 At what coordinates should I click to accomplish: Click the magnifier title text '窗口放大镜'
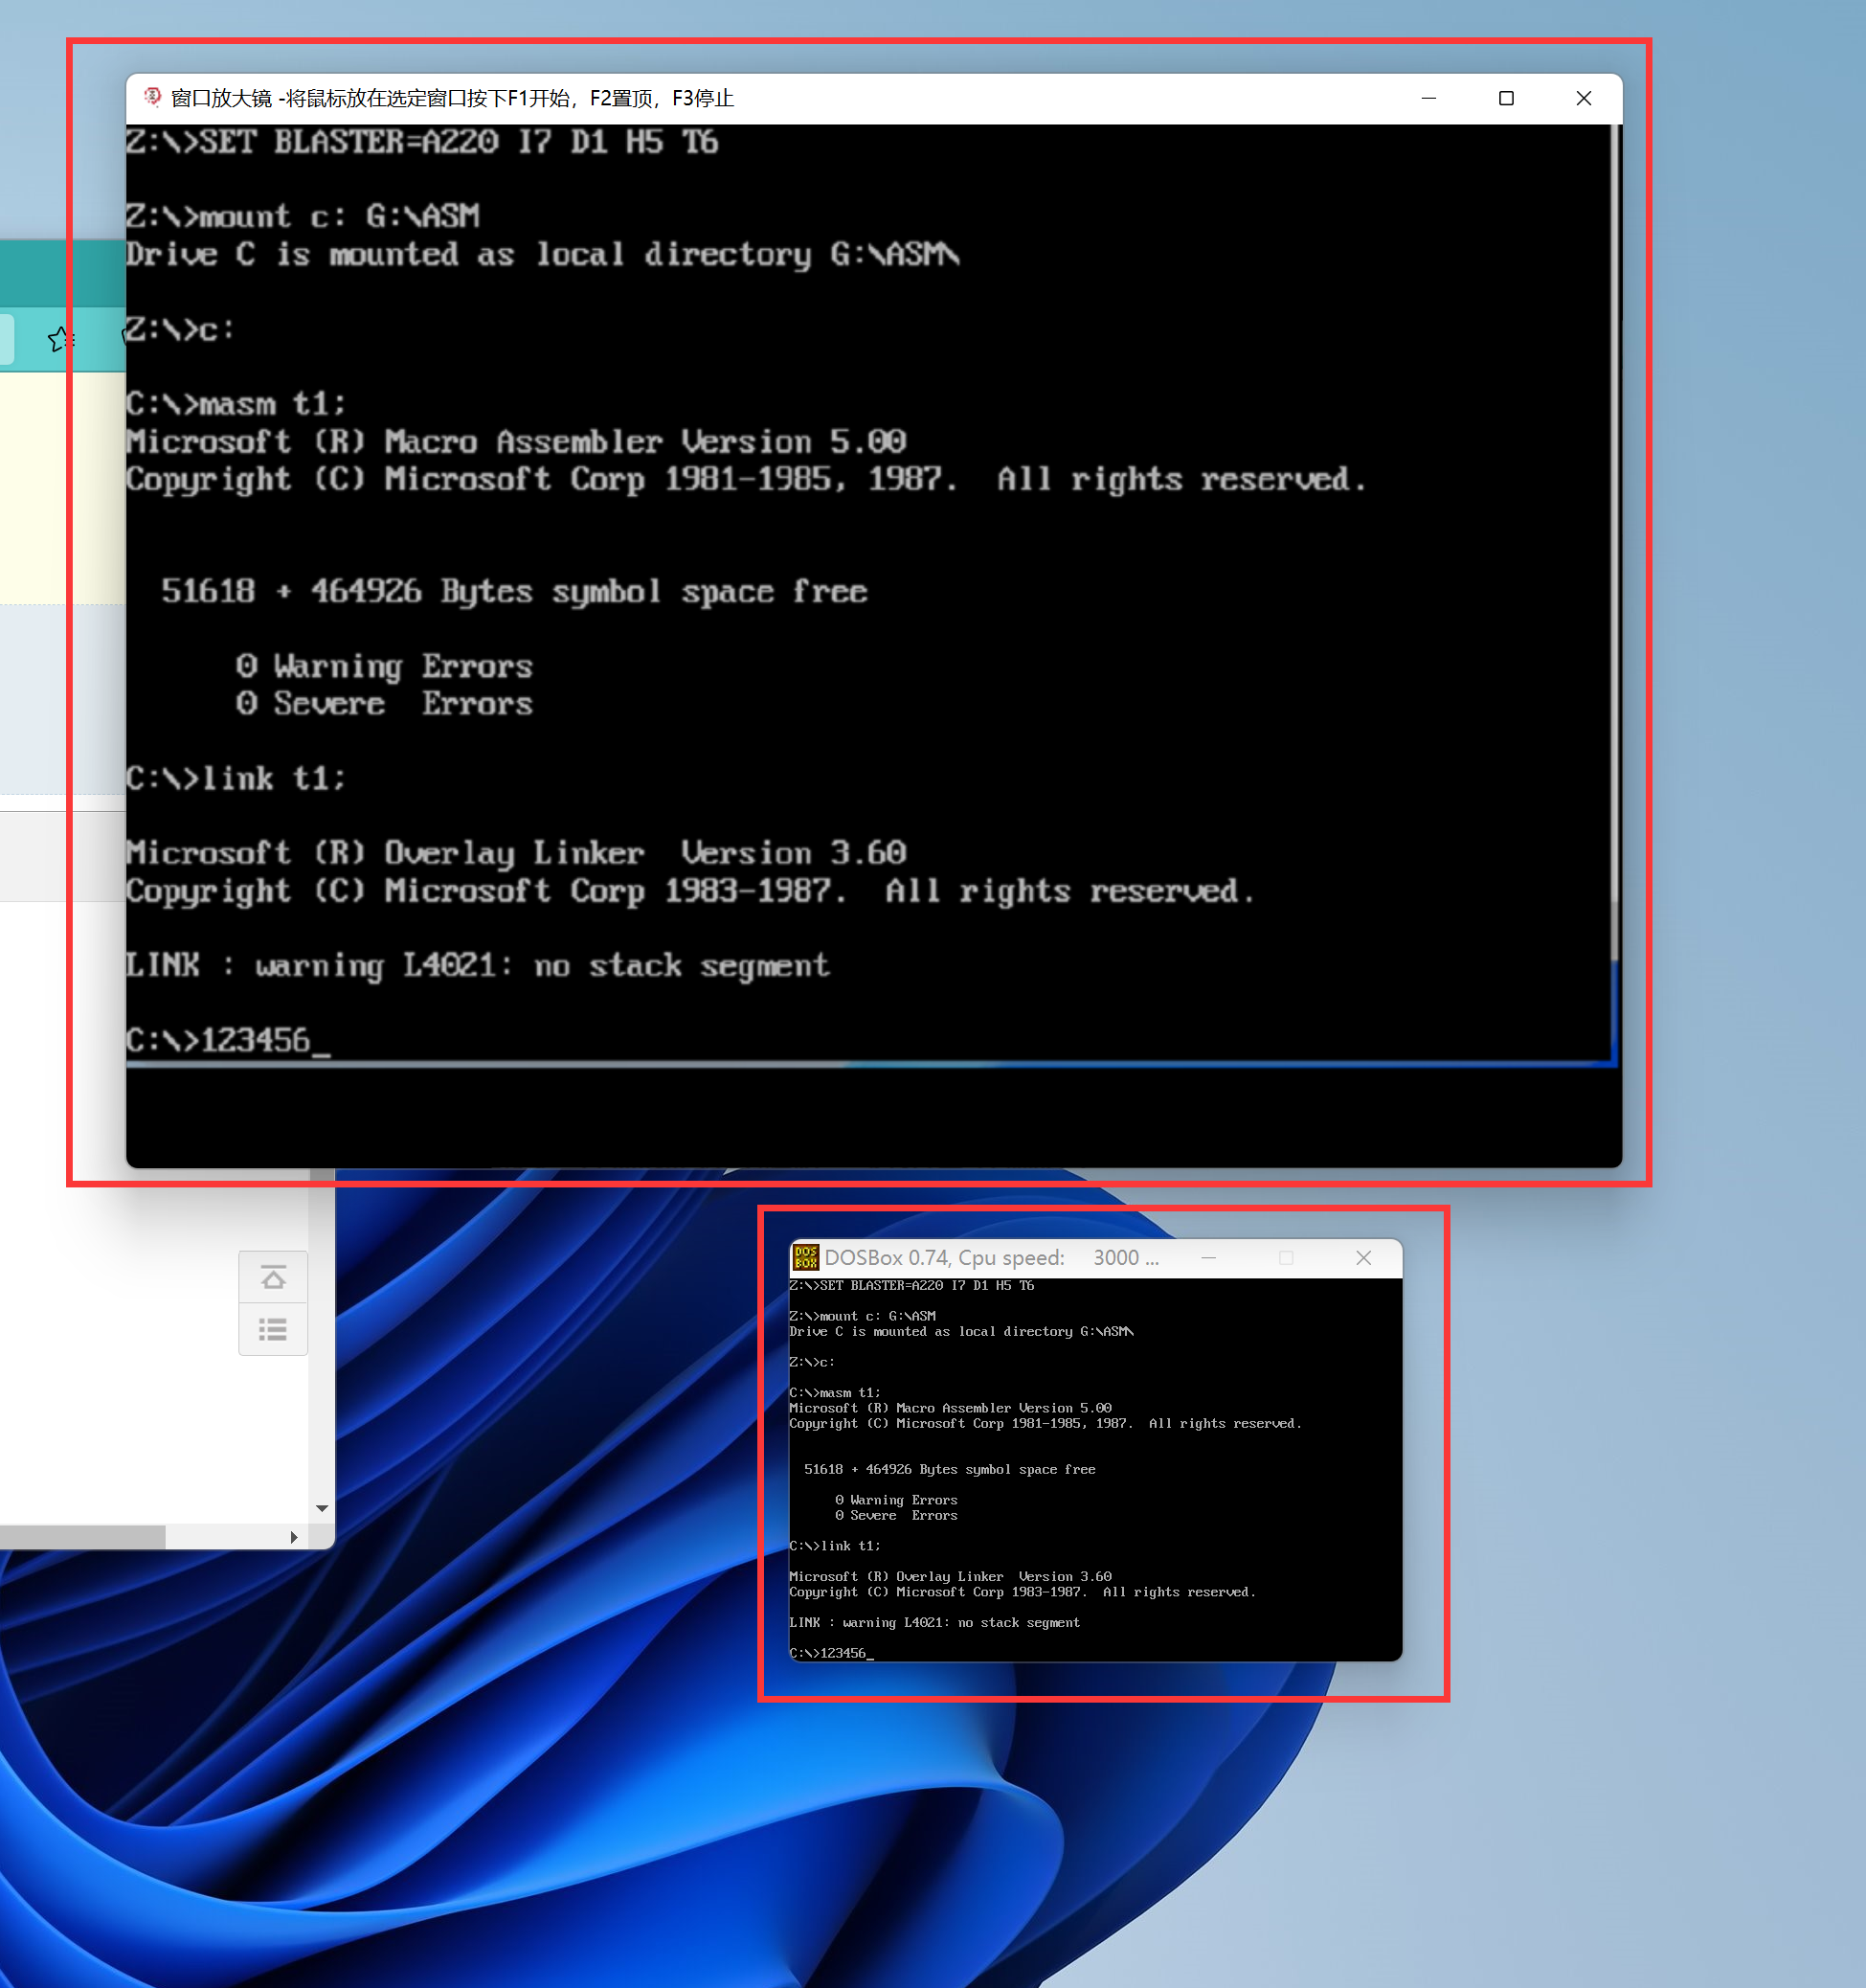pos(221,98)
